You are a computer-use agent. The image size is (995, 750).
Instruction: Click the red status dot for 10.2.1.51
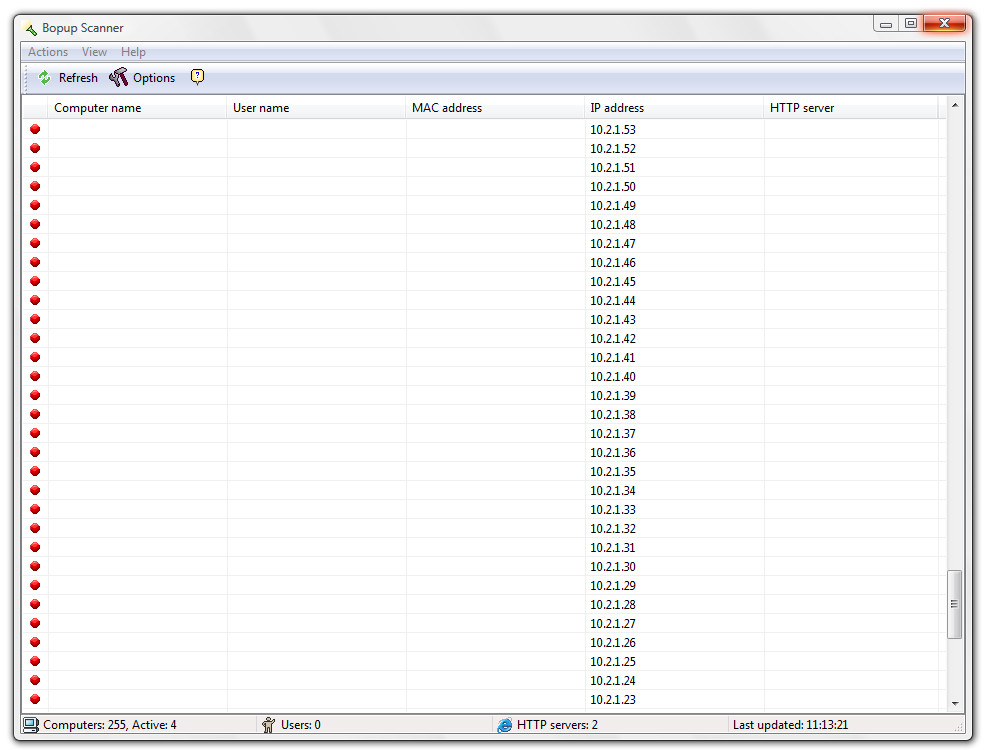(35, 167)
